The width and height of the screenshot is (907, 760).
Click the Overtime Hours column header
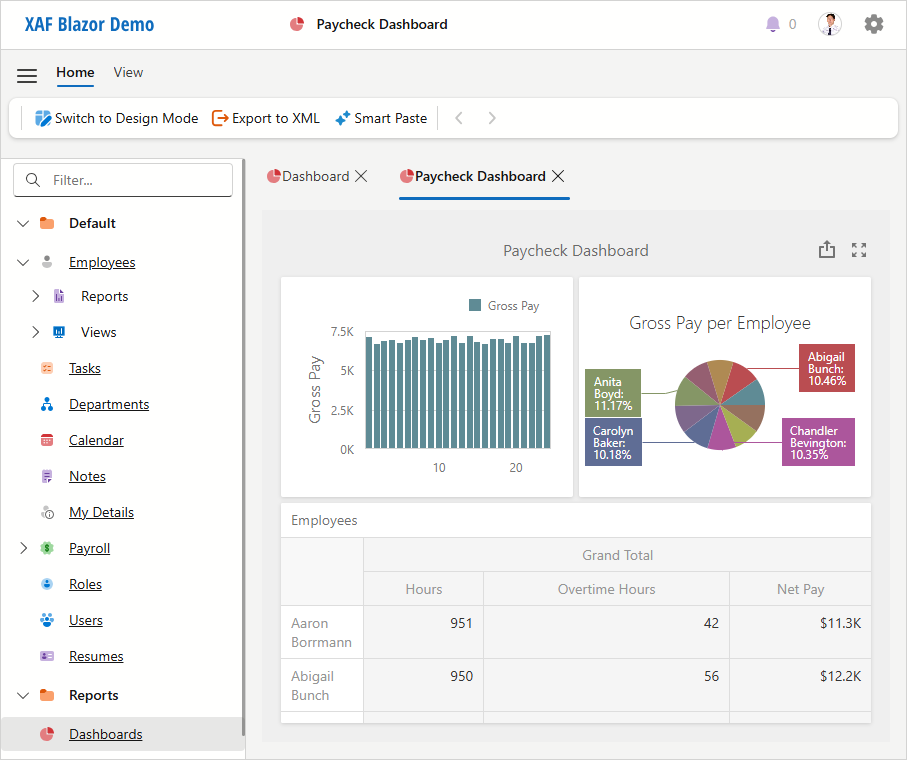click(x=606, y=589)
